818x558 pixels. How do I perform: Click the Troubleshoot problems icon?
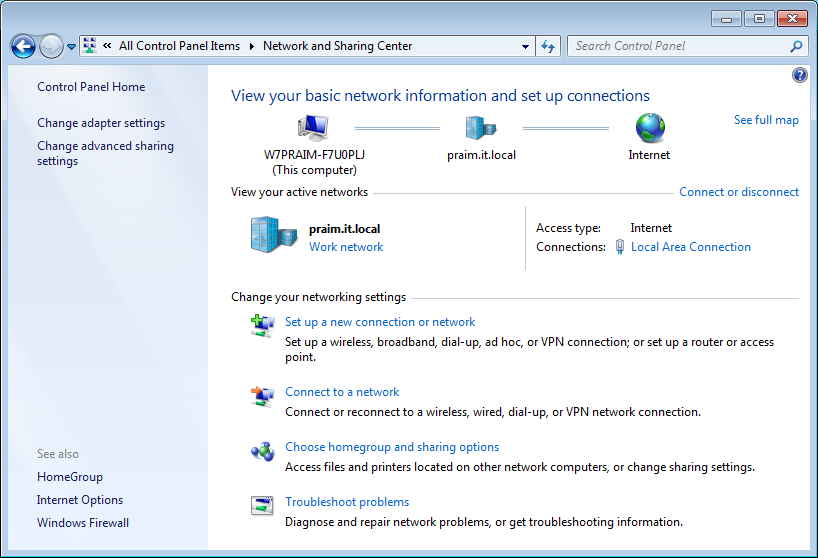point(262,505)
